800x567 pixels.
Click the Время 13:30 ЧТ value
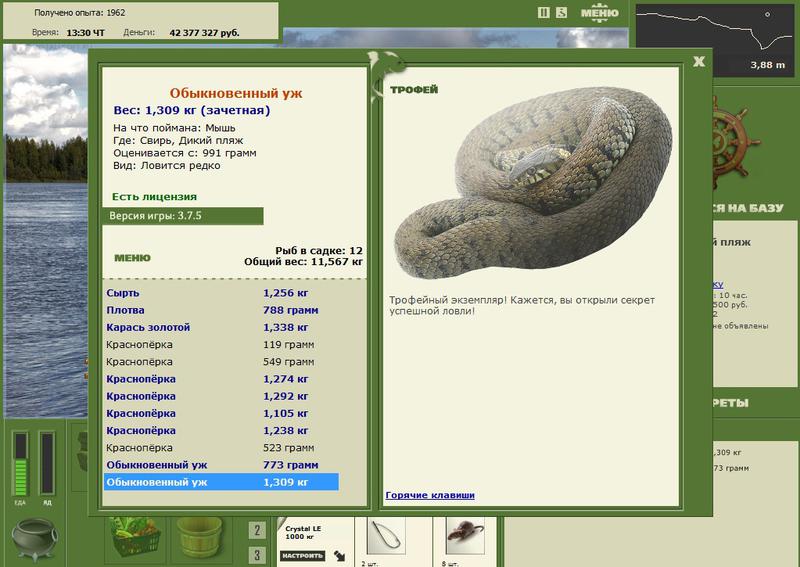pyautogui.click(x=85, y=33)
